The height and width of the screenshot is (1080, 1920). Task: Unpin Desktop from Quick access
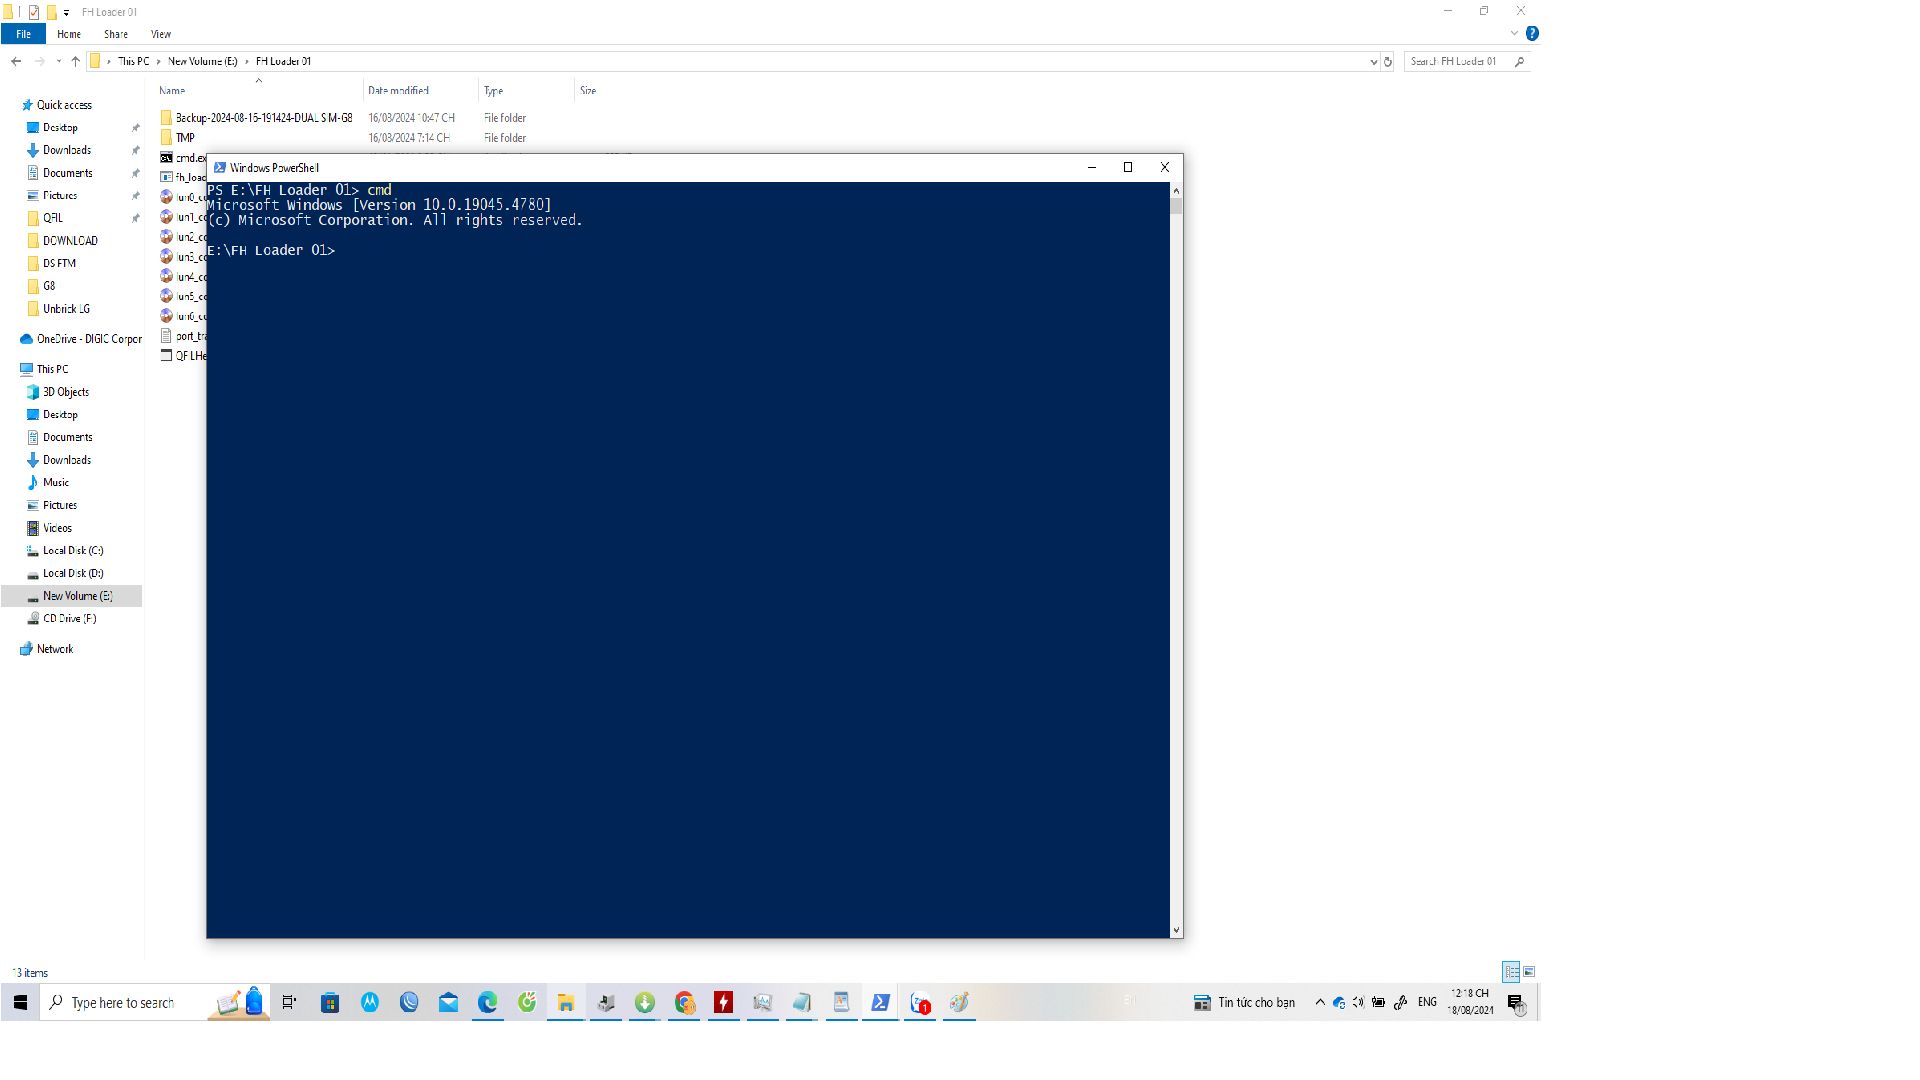(x=136, y=128)
